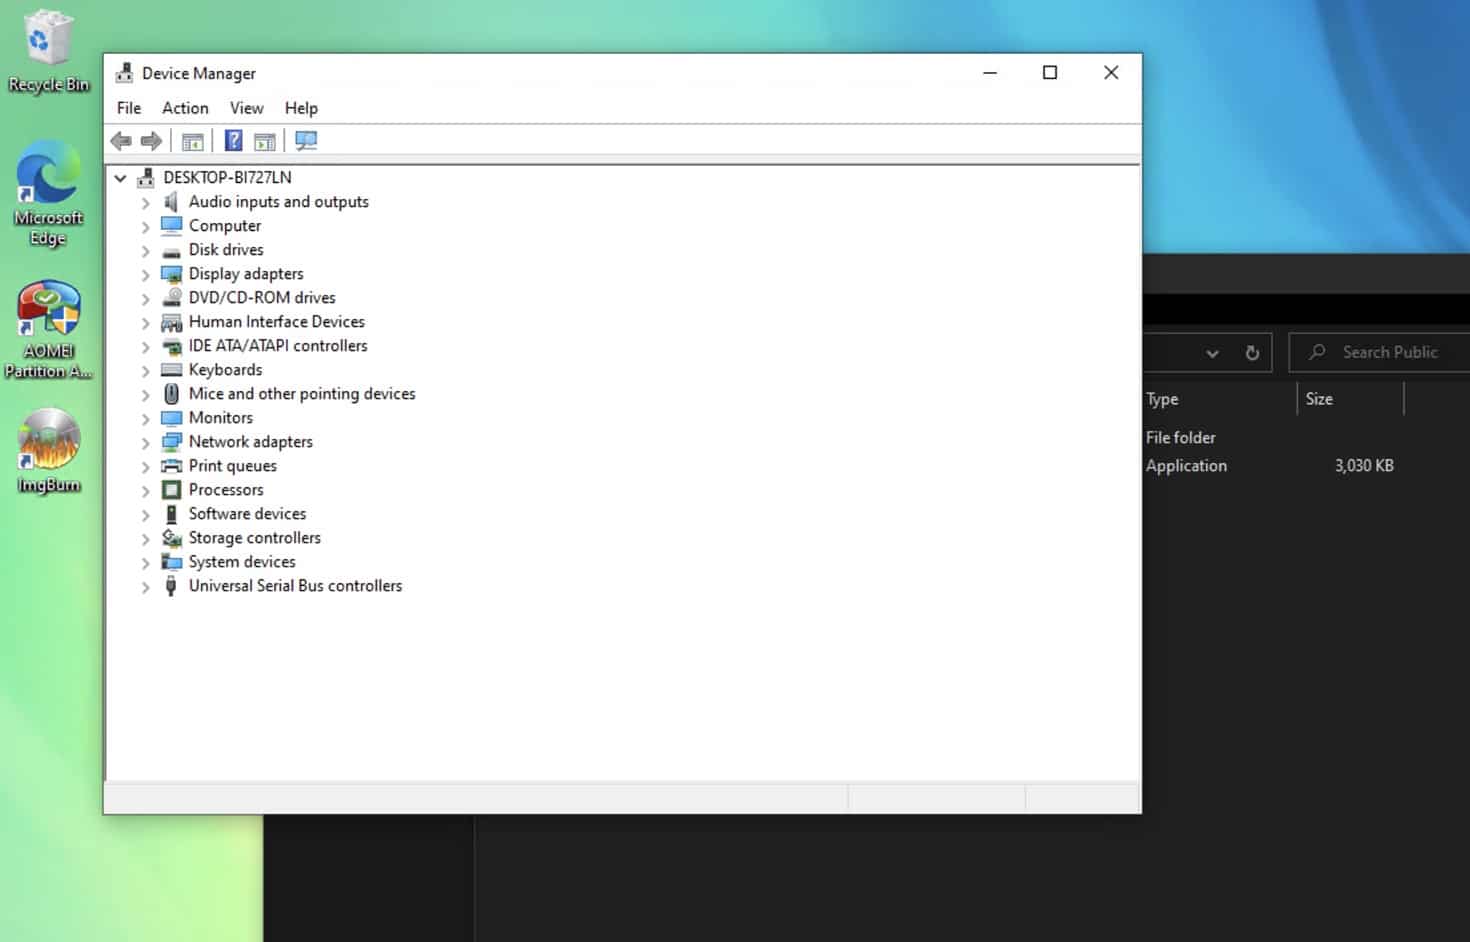Open the View menu

click(247, 108)
